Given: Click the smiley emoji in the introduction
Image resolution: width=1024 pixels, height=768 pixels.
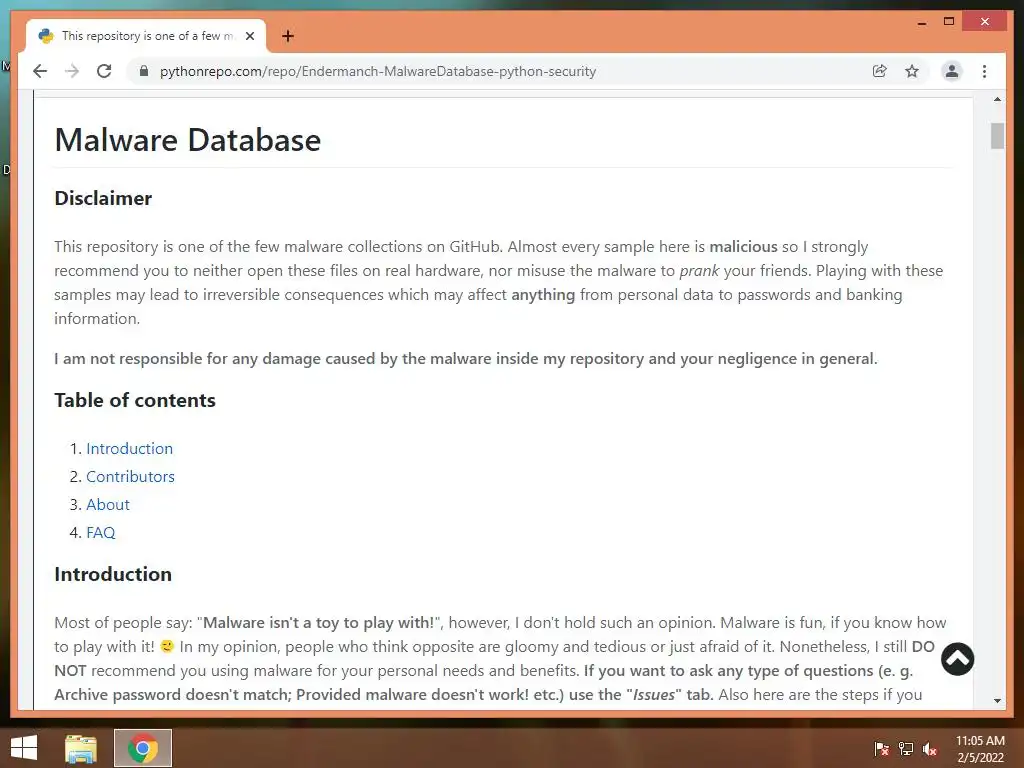Looking at the screenshot, I should [167, 647].
